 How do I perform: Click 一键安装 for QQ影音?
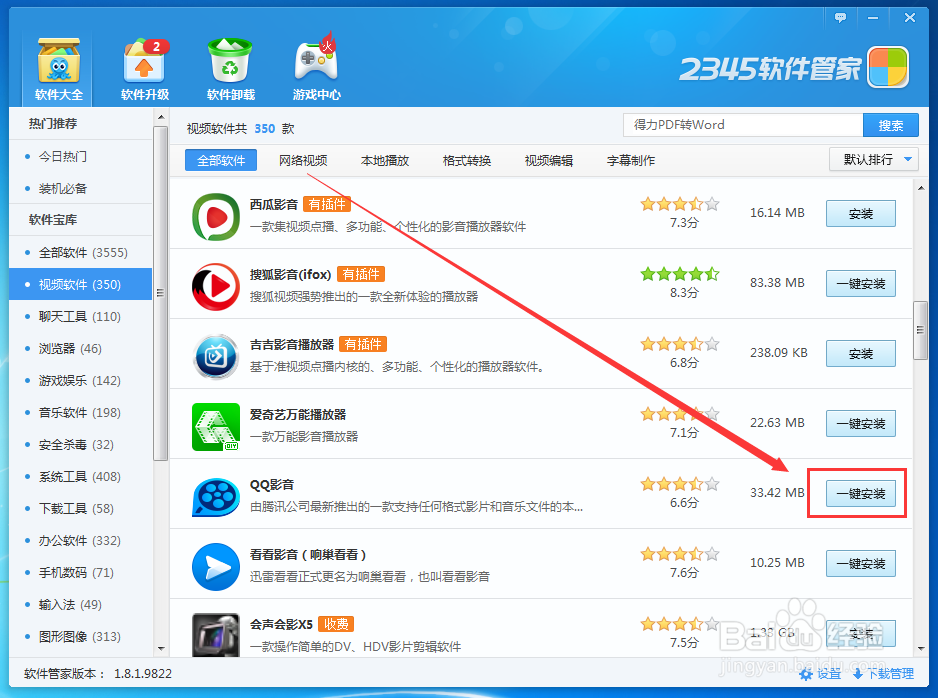point(861,493)
